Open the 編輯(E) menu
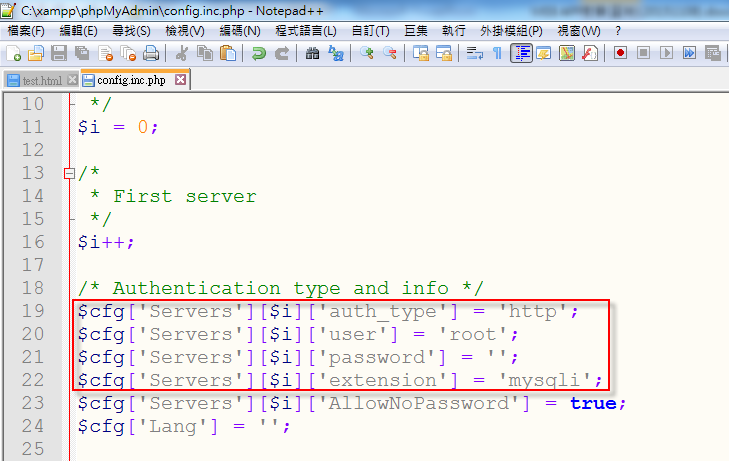This screenshot has height=461, width=729. click(79, 31)
